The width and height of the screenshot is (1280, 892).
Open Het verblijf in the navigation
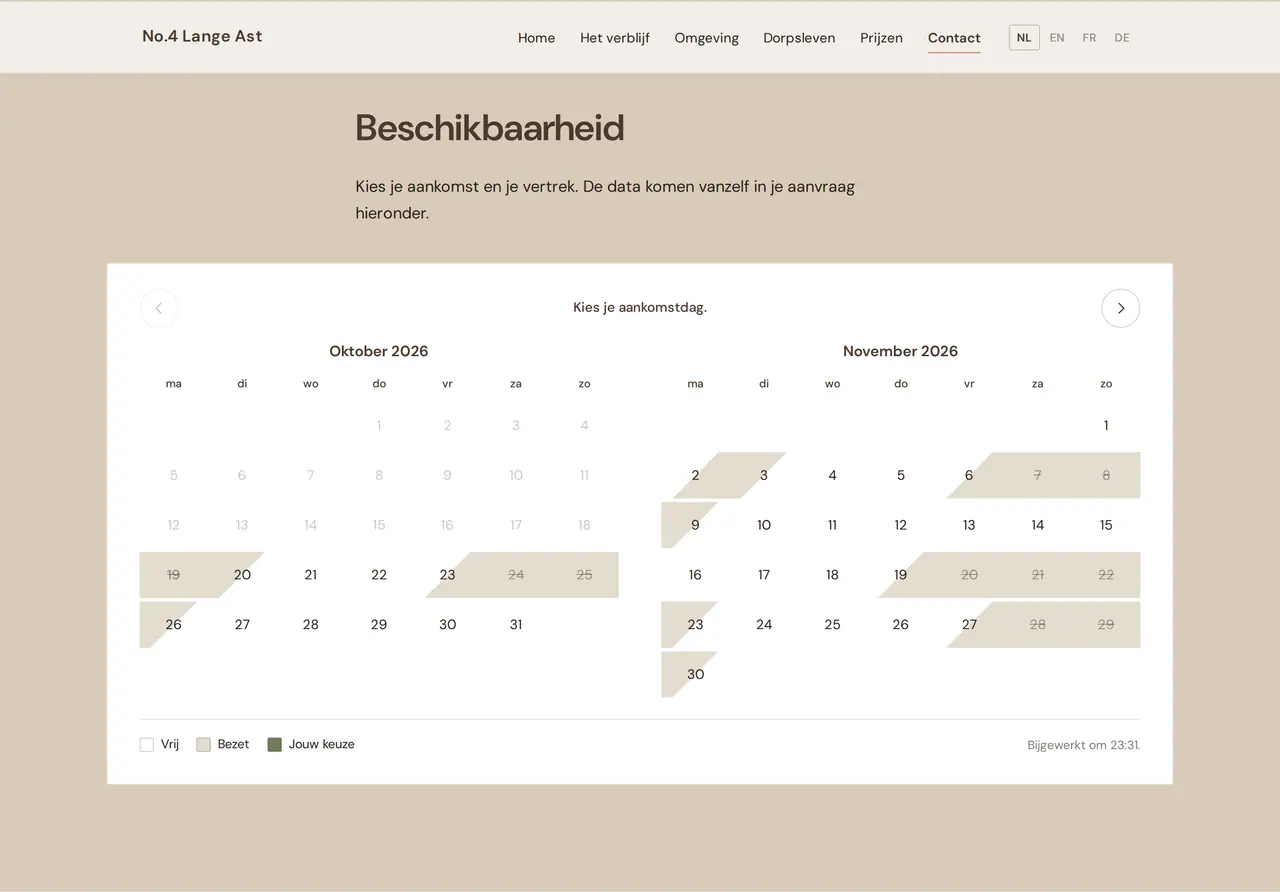[615, 38]
